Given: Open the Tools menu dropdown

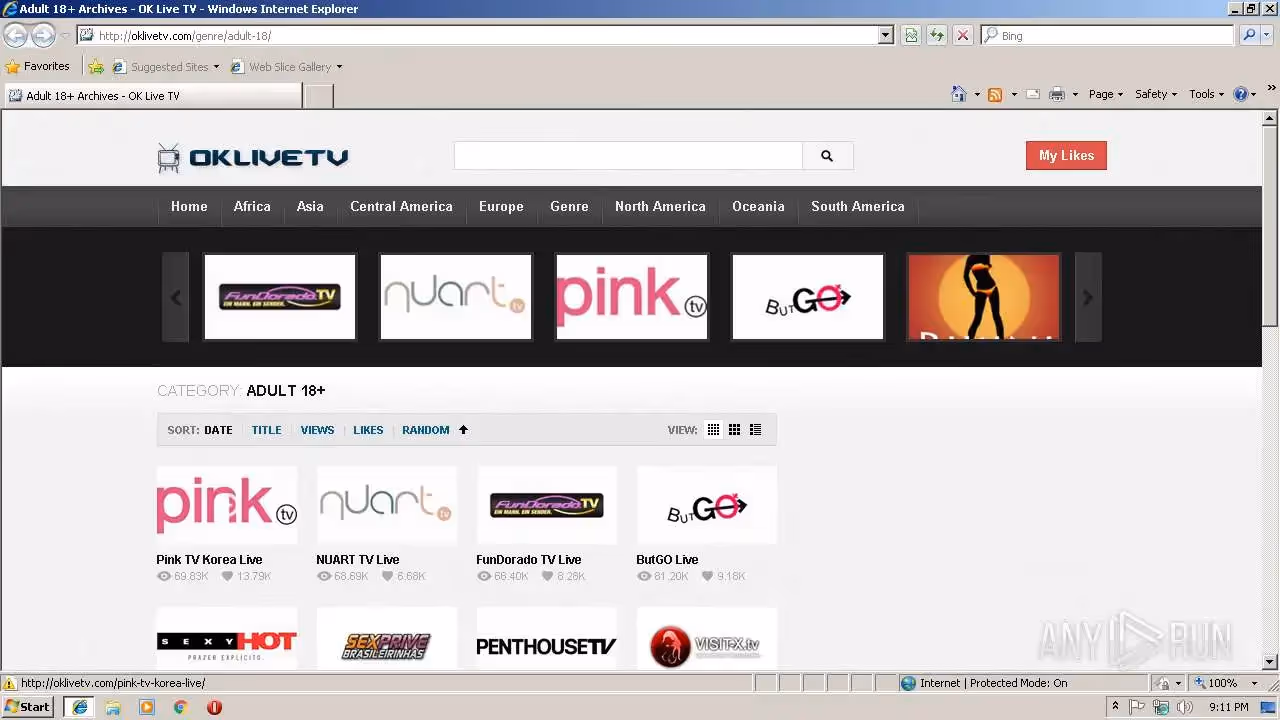Looking at the screenshot, I should coord(1206,94).
